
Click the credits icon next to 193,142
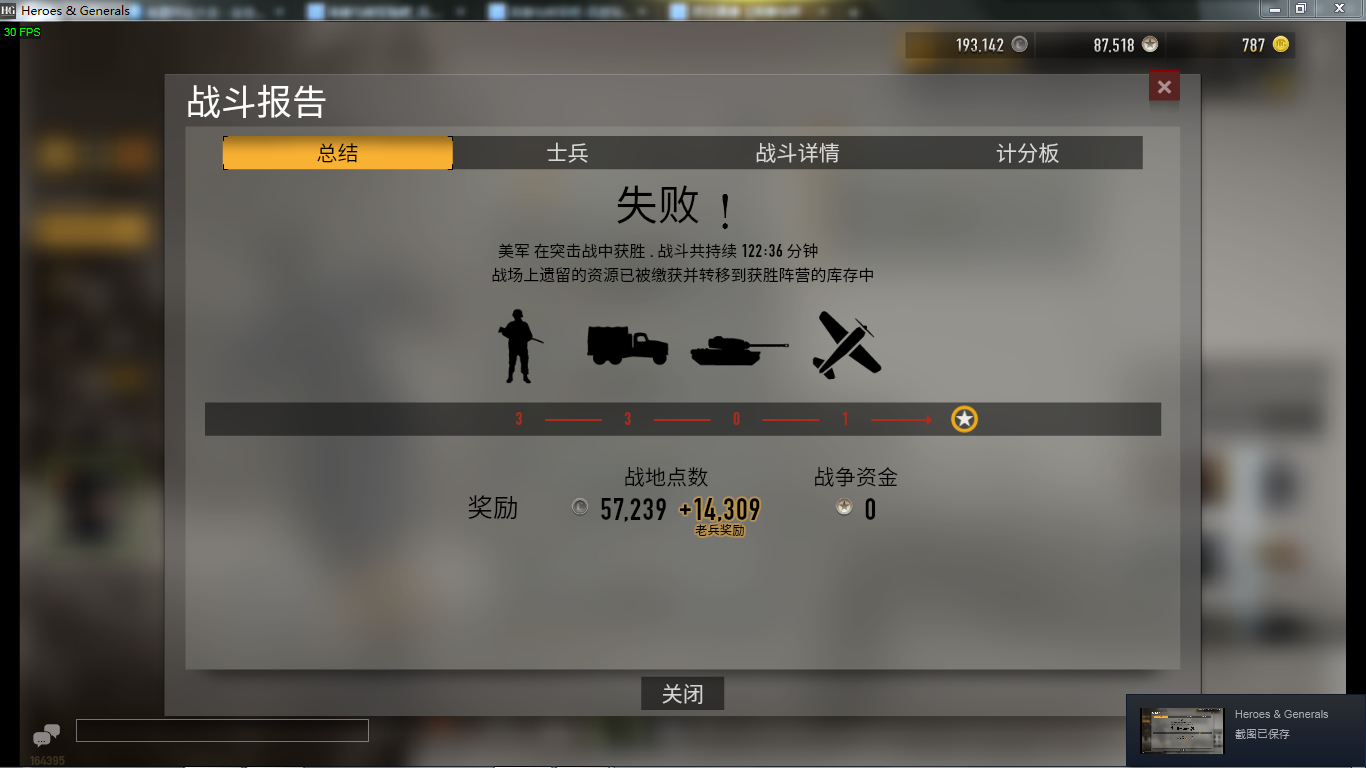pos(1019,45)
